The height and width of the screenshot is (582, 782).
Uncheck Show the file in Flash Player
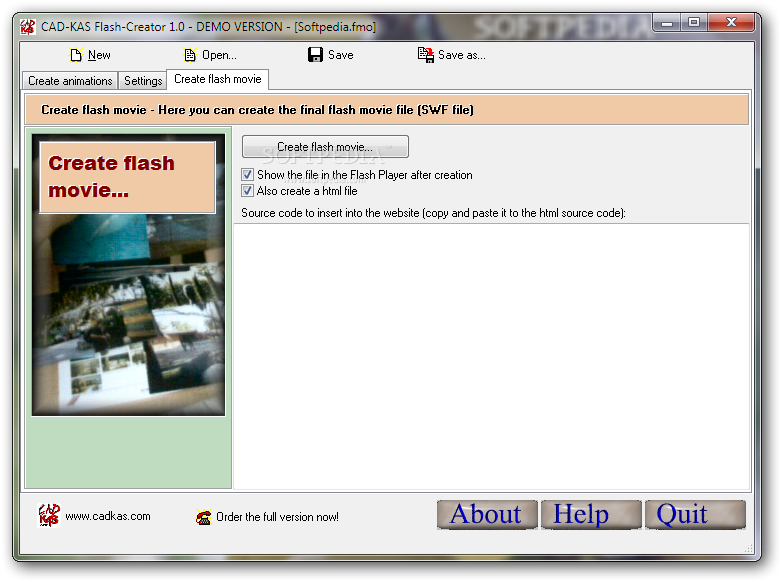pyautogui.click(x=247, y=175)
